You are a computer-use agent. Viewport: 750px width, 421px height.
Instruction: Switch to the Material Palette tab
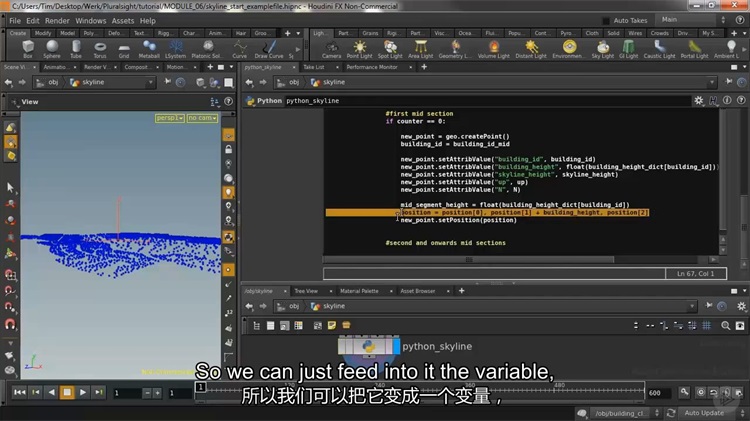(x=359, y=291)
